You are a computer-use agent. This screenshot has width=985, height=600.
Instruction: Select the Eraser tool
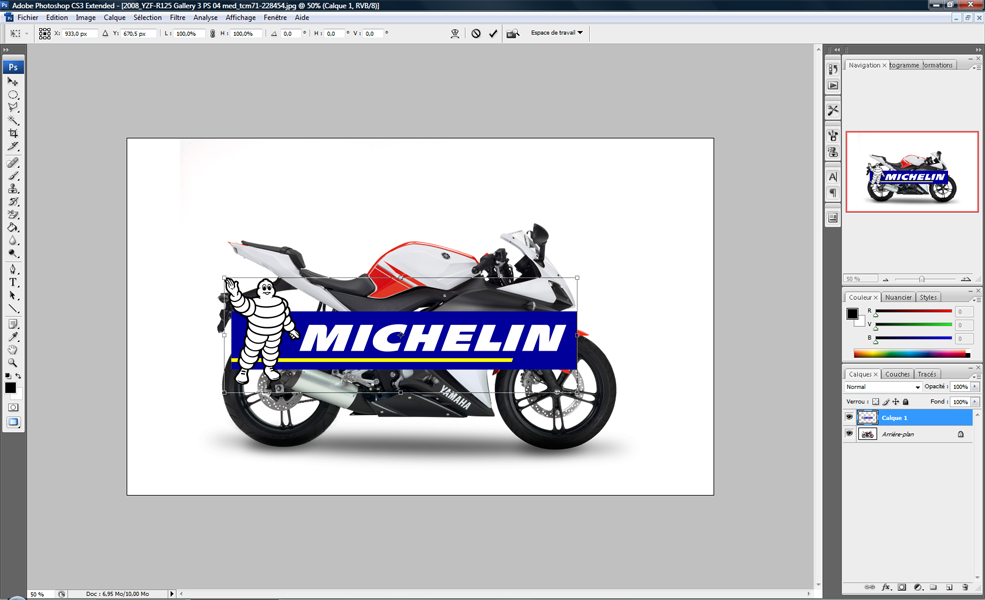coord(13,215)
